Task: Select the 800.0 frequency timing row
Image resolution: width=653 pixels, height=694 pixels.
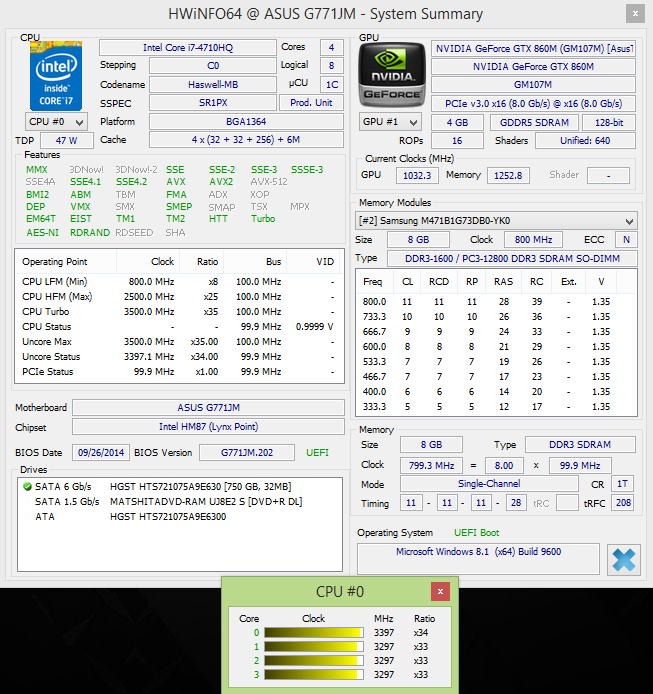Action: (496, 302)
